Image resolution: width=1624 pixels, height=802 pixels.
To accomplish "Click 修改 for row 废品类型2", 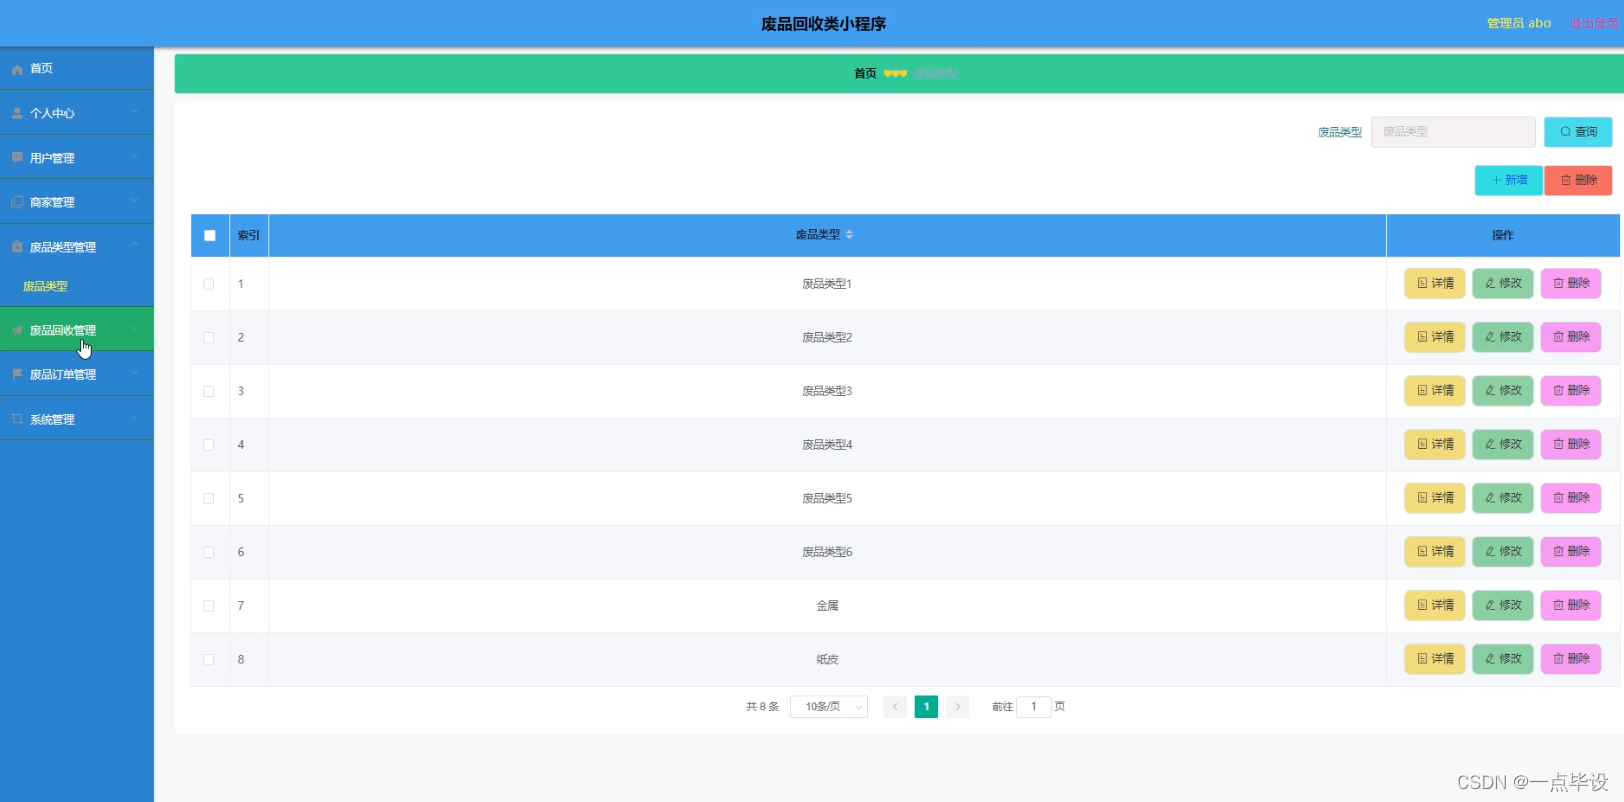I will pyautogui.click(x=1503, y=337).
